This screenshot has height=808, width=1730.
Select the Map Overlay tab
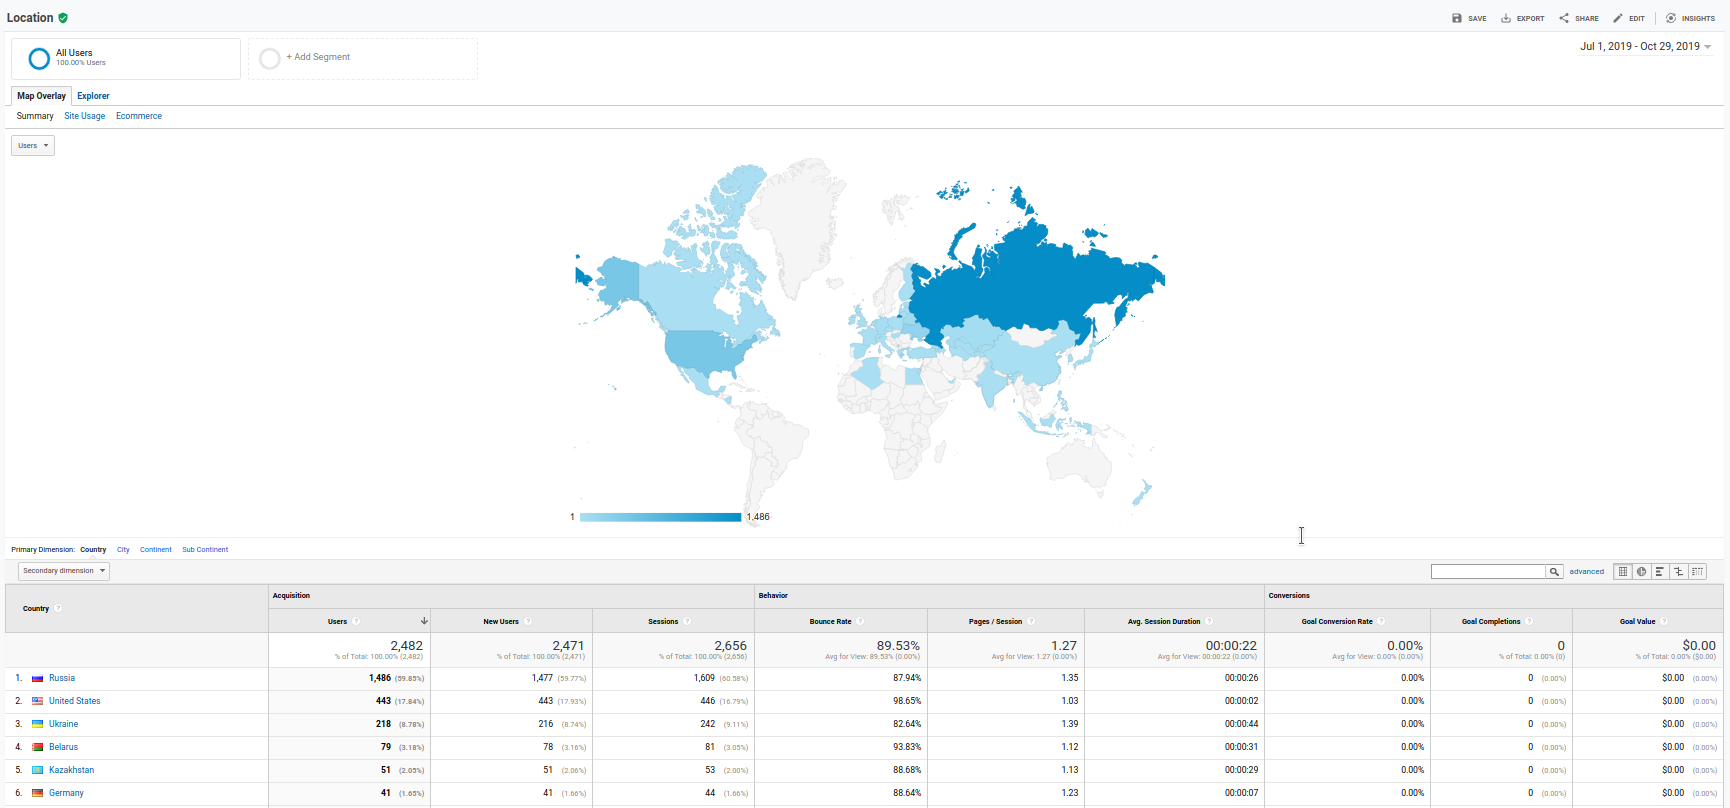pyautogui.click(x=41, y=96)
